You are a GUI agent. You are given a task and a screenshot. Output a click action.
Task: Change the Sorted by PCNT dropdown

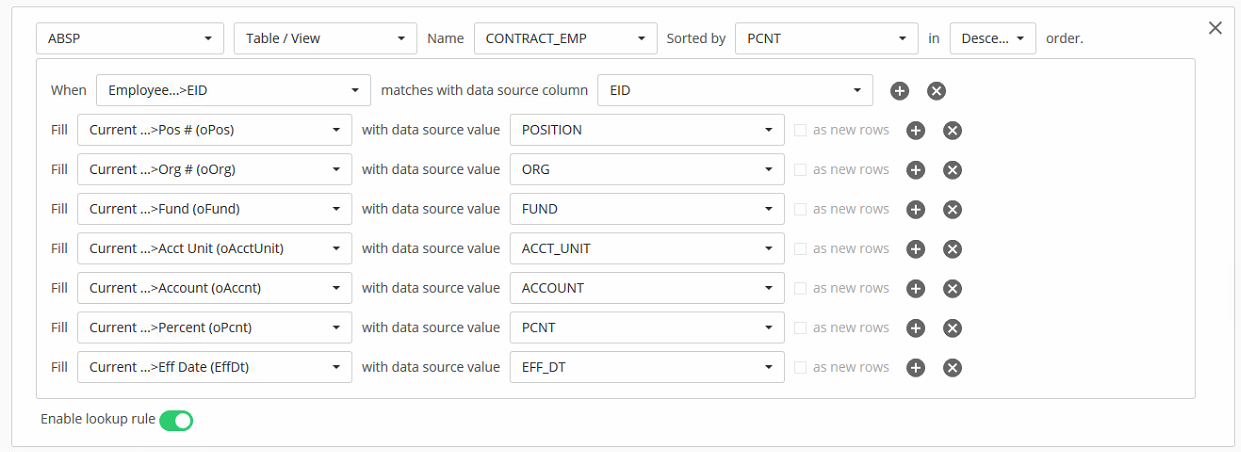(x=826, y=39)
